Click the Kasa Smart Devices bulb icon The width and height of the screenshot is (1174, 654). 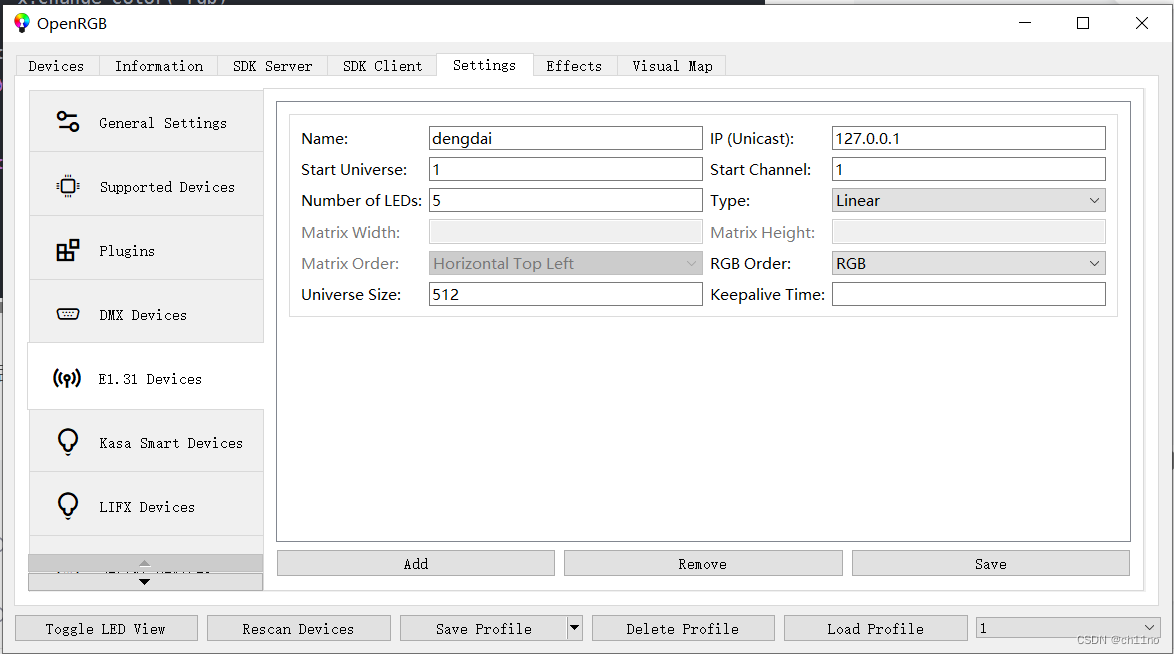coord(67,442)
